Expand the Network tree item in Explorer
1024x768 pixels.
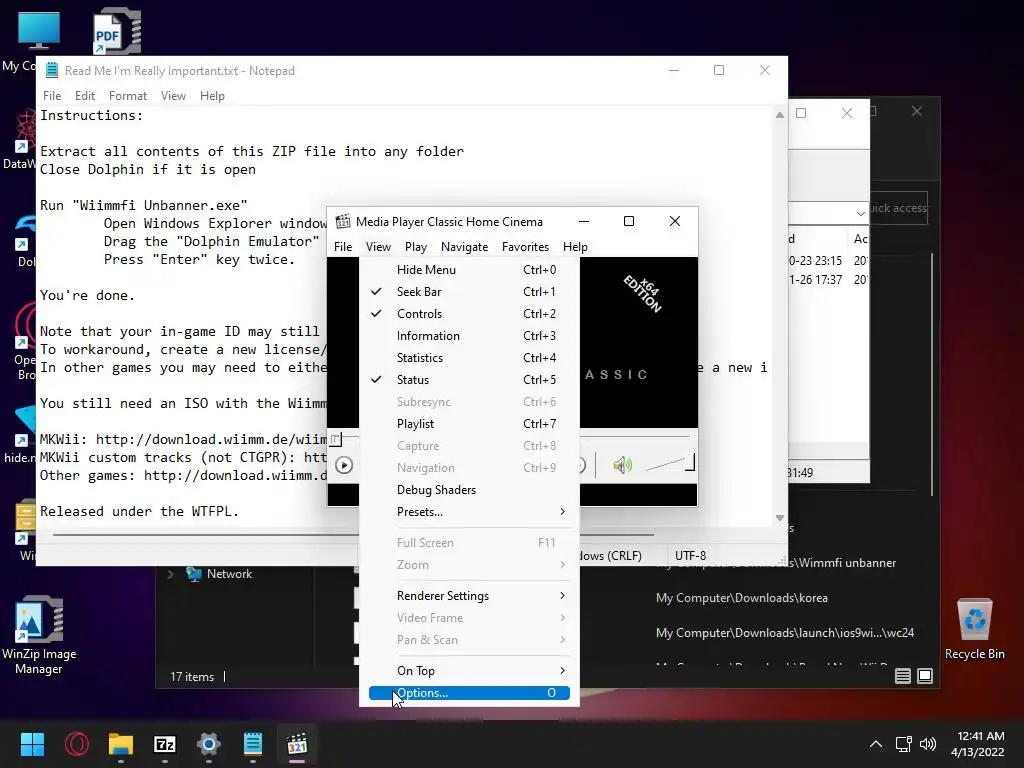[171, 574]
